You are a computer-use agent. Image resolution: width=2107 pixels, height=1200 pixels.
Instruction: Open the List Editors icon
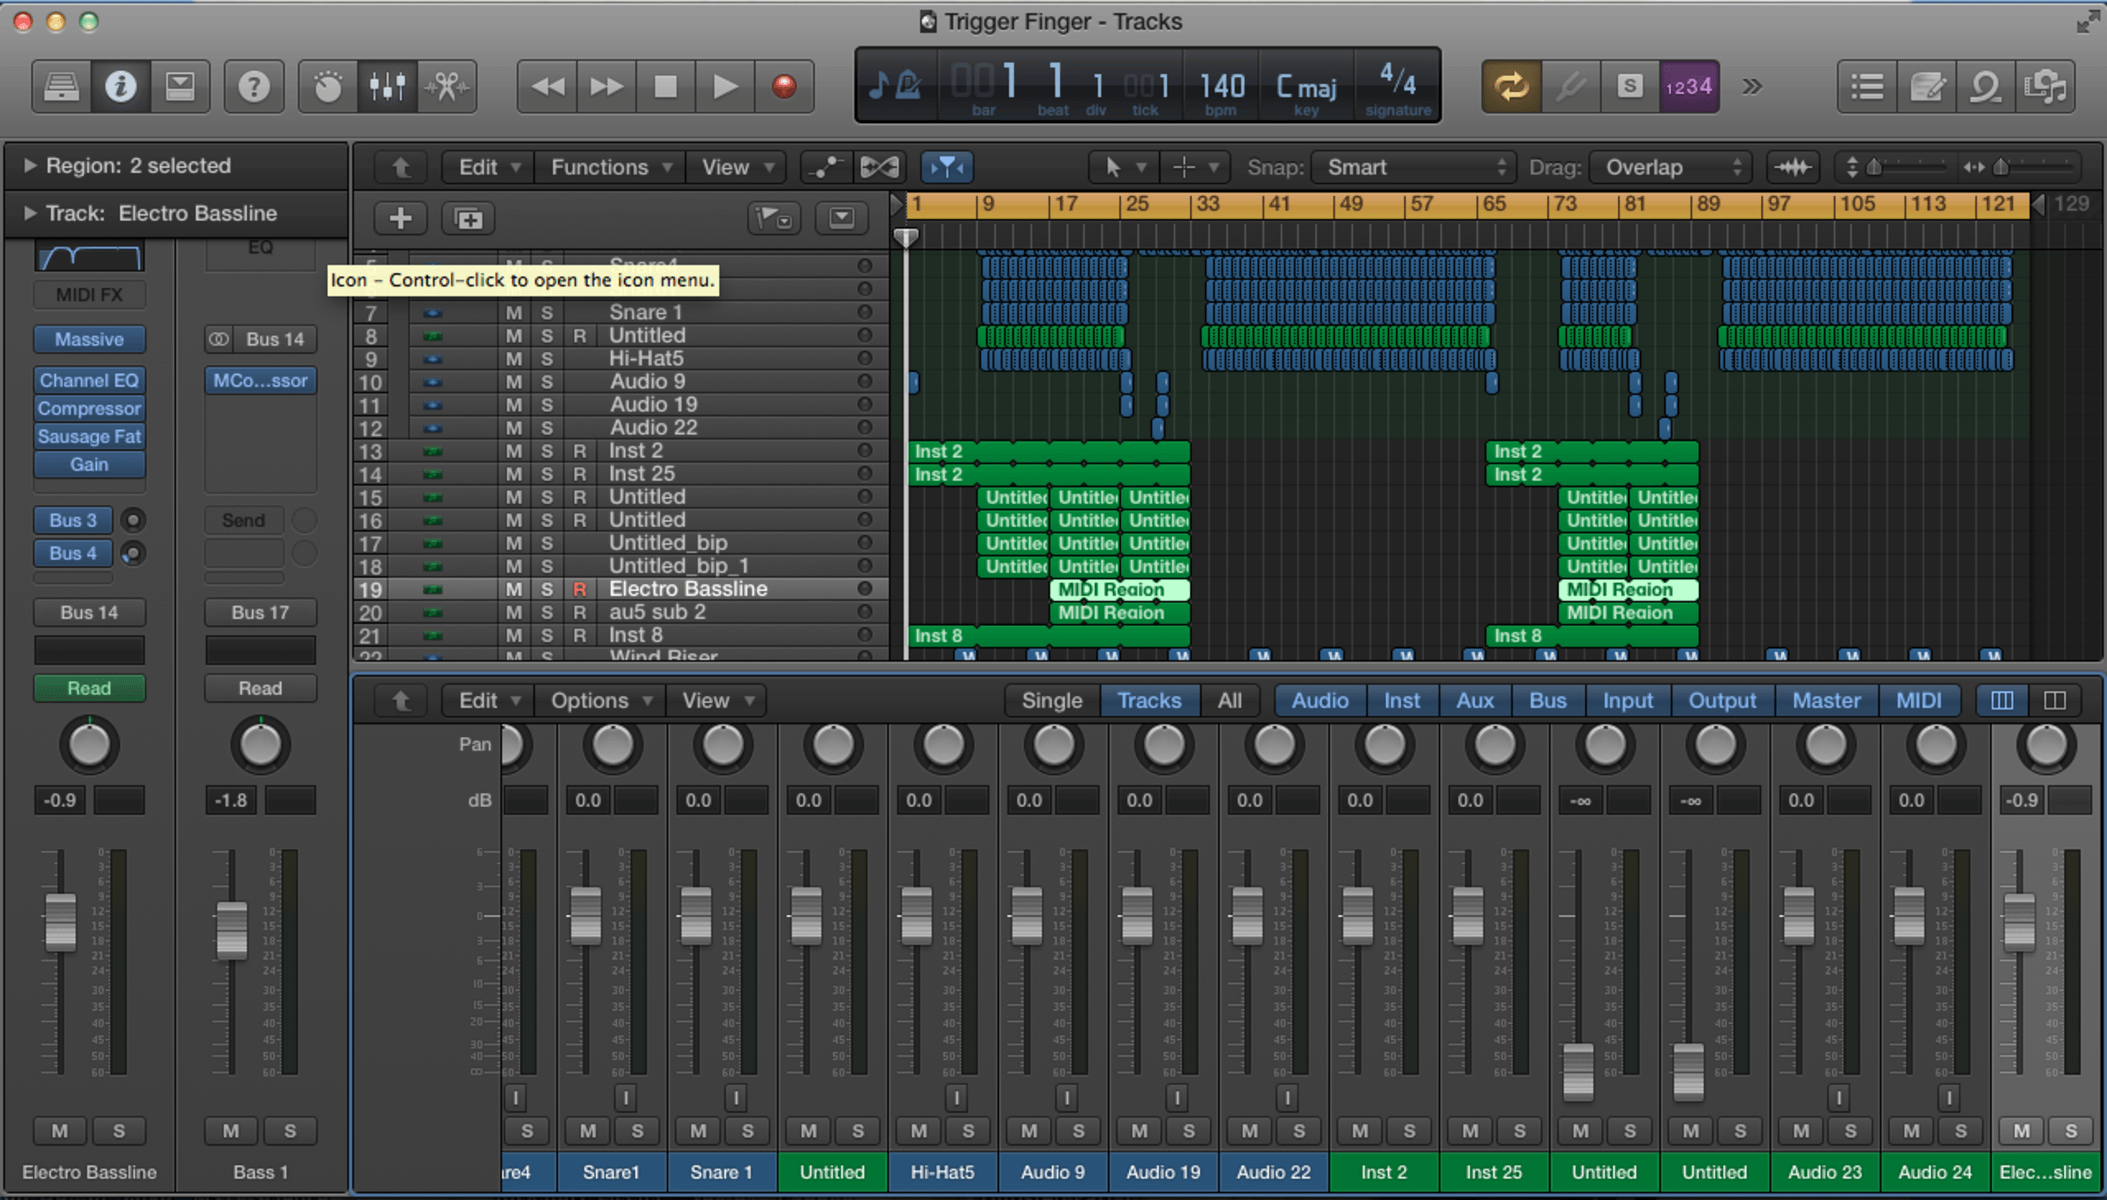point(1867,87)
